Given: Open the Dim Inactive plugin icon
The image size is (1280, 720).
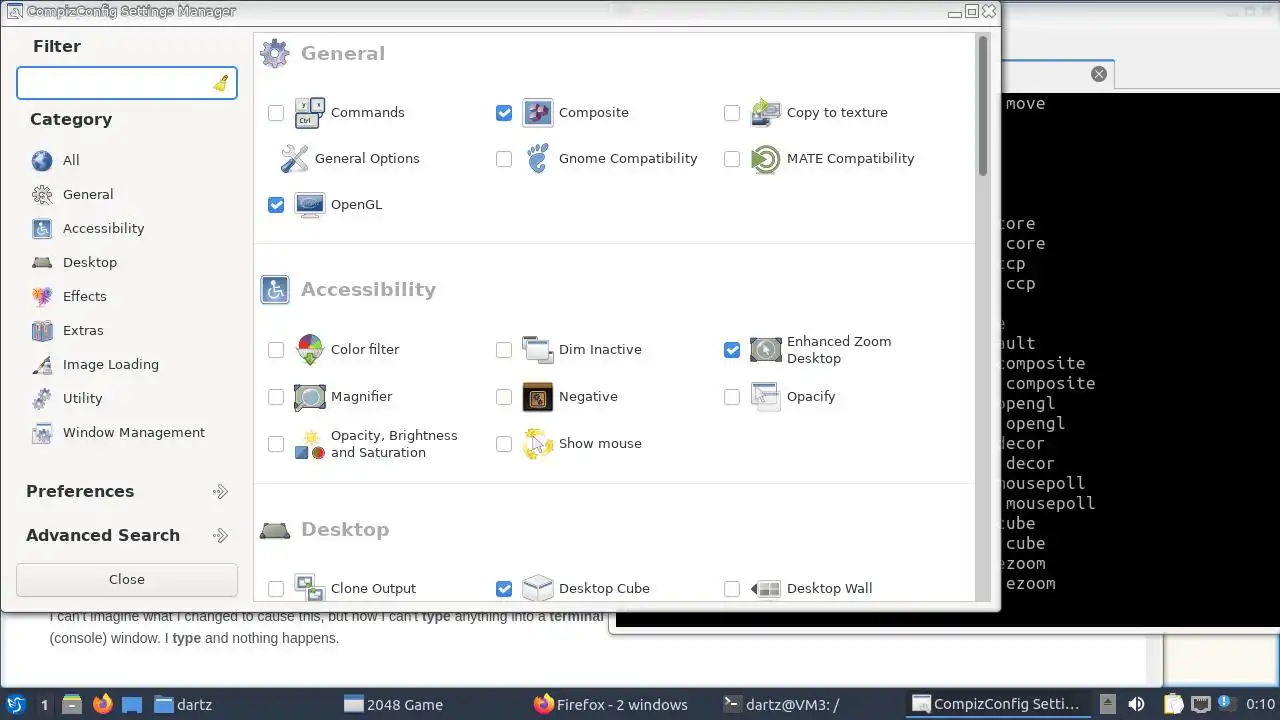Looking at the screenshot, I should (538, 350).
